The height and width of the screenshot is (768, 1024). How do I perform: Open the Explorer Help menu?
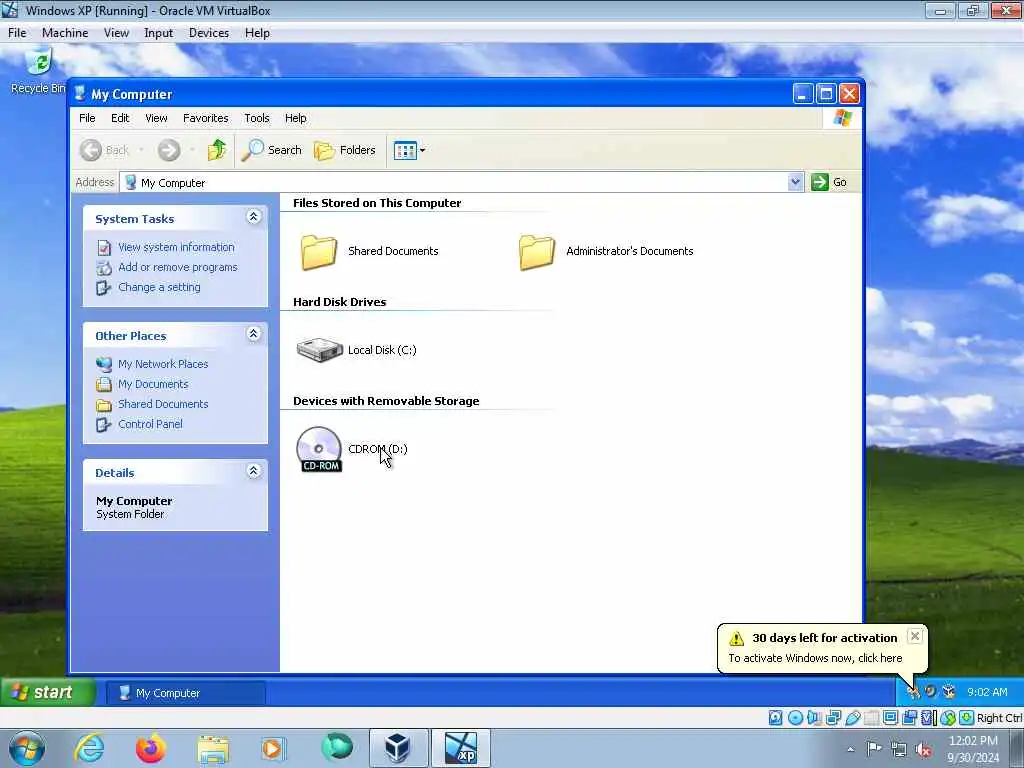[295, 118]
